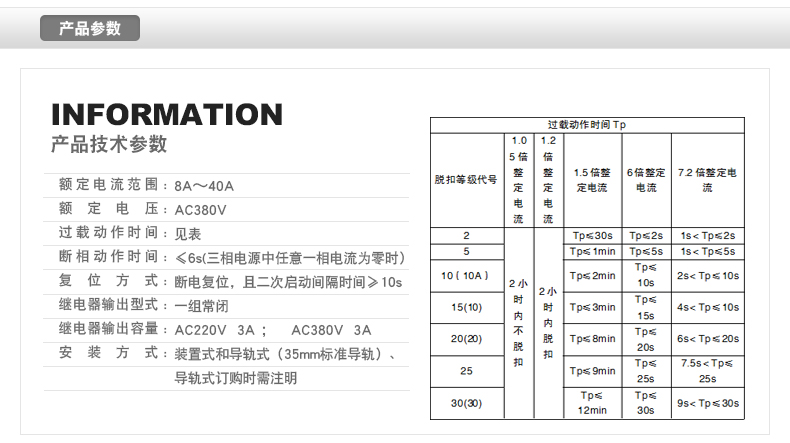Click the 2小时内不脱扣 merged cell
The image size is (790, 443).
[x=518, y=323]
